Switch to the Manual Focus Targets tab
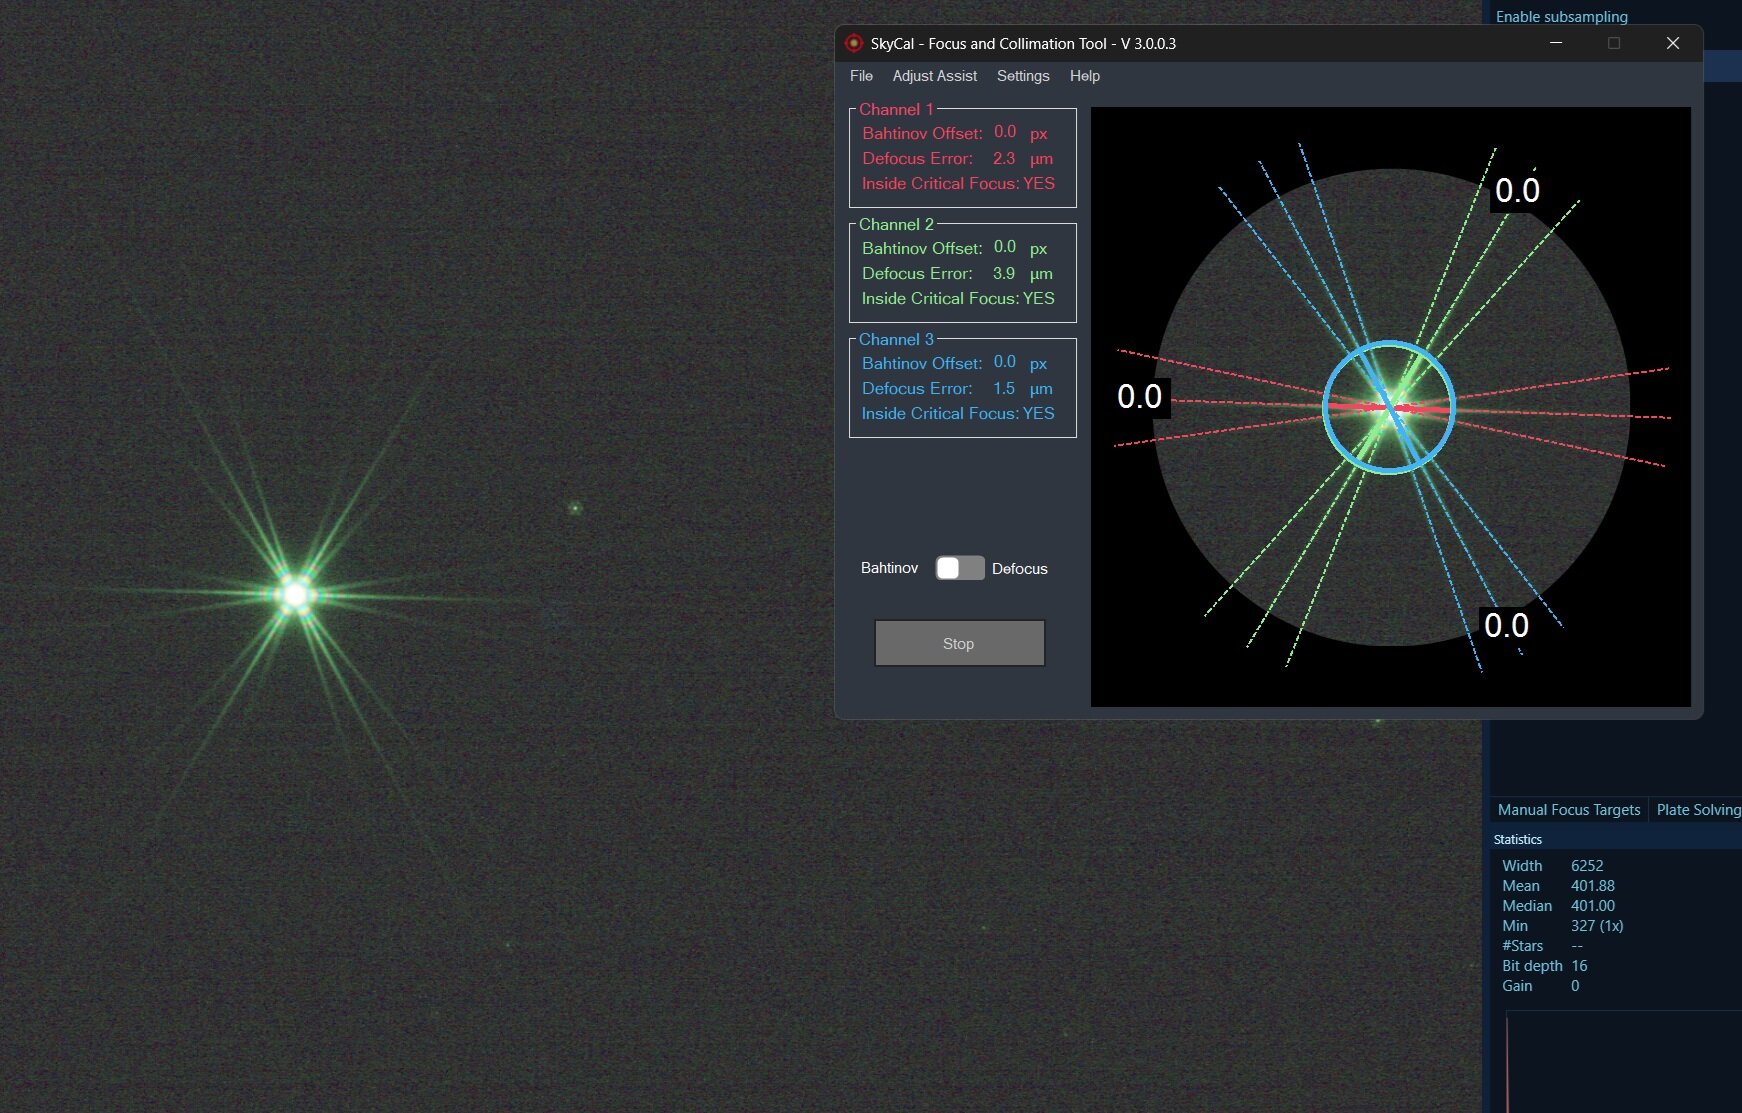The image size is (1742, 1113). 1569,810
